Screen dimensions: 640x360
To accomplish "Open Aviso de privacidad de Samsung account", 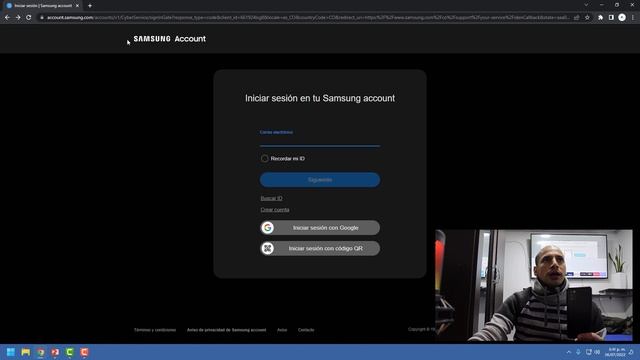I will [227, 330].
